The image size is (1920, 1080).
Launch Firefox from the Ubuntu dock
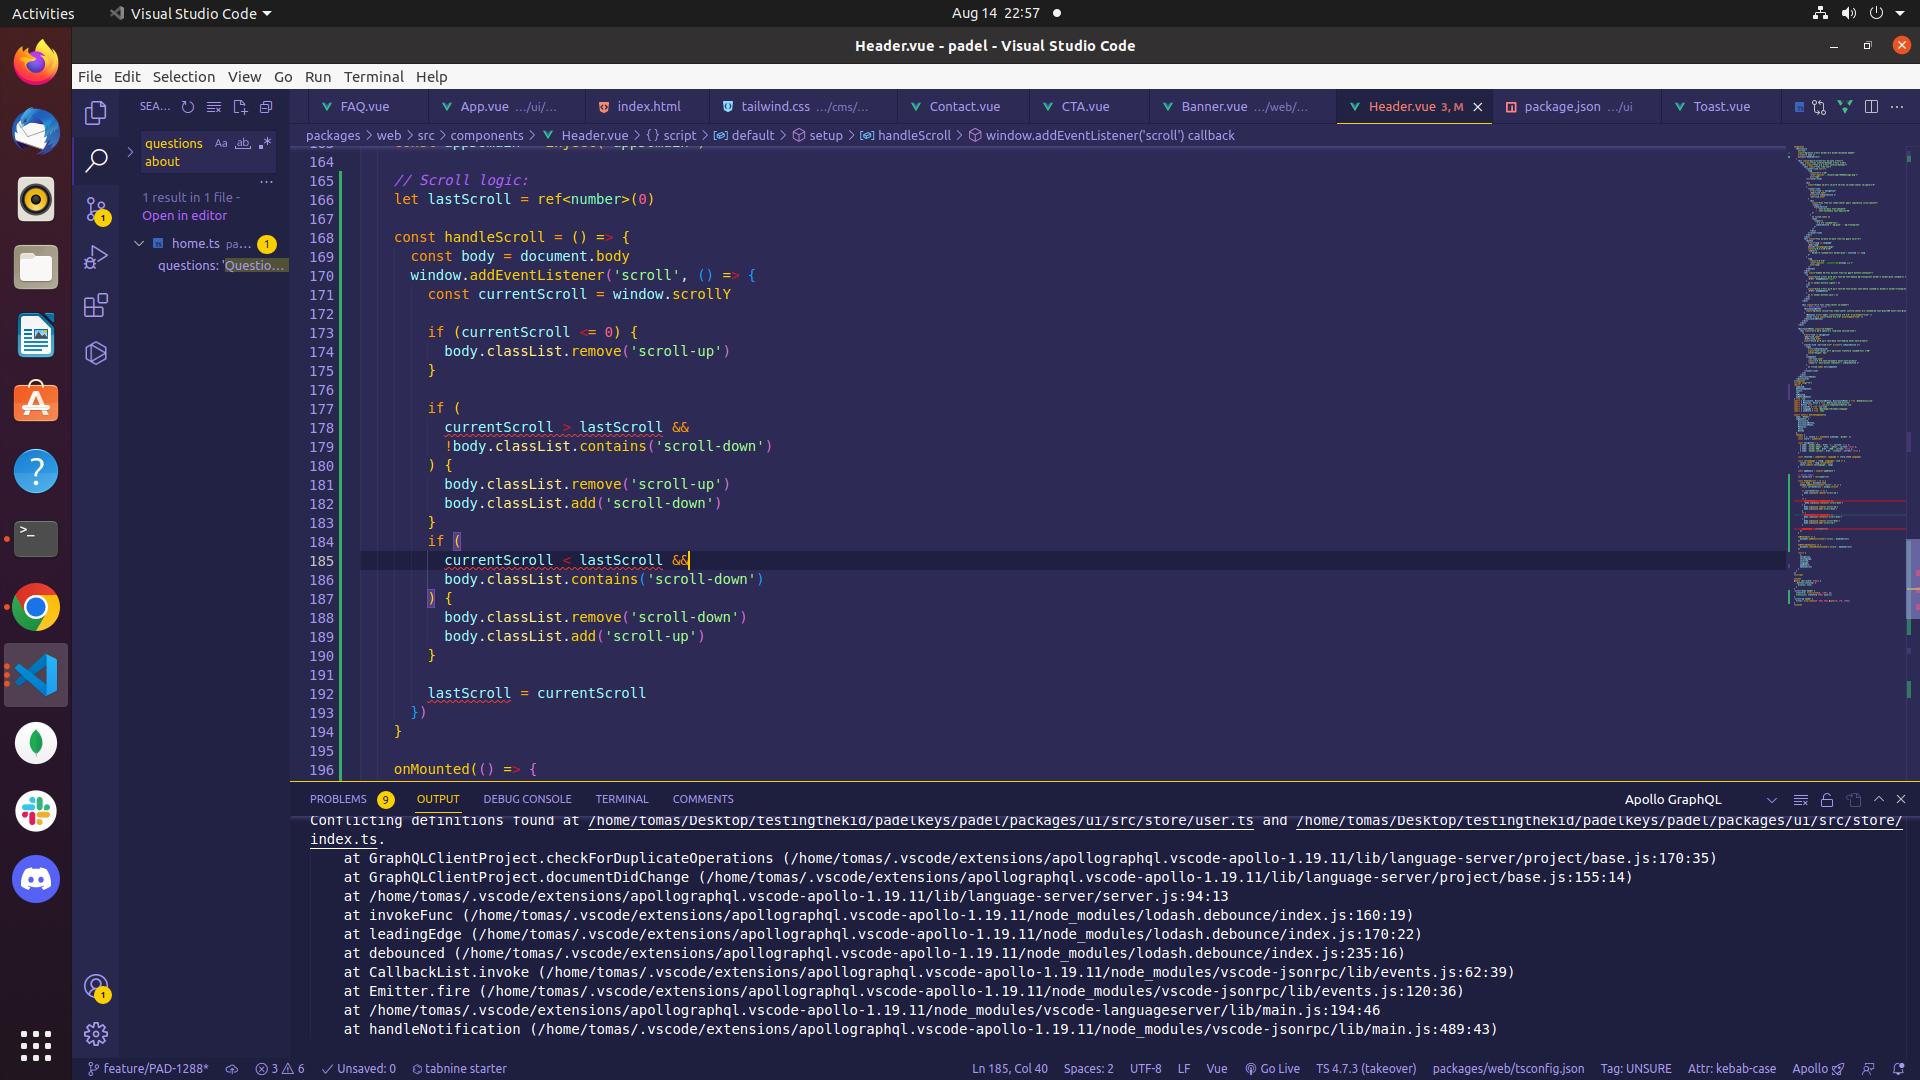point(36,63)
